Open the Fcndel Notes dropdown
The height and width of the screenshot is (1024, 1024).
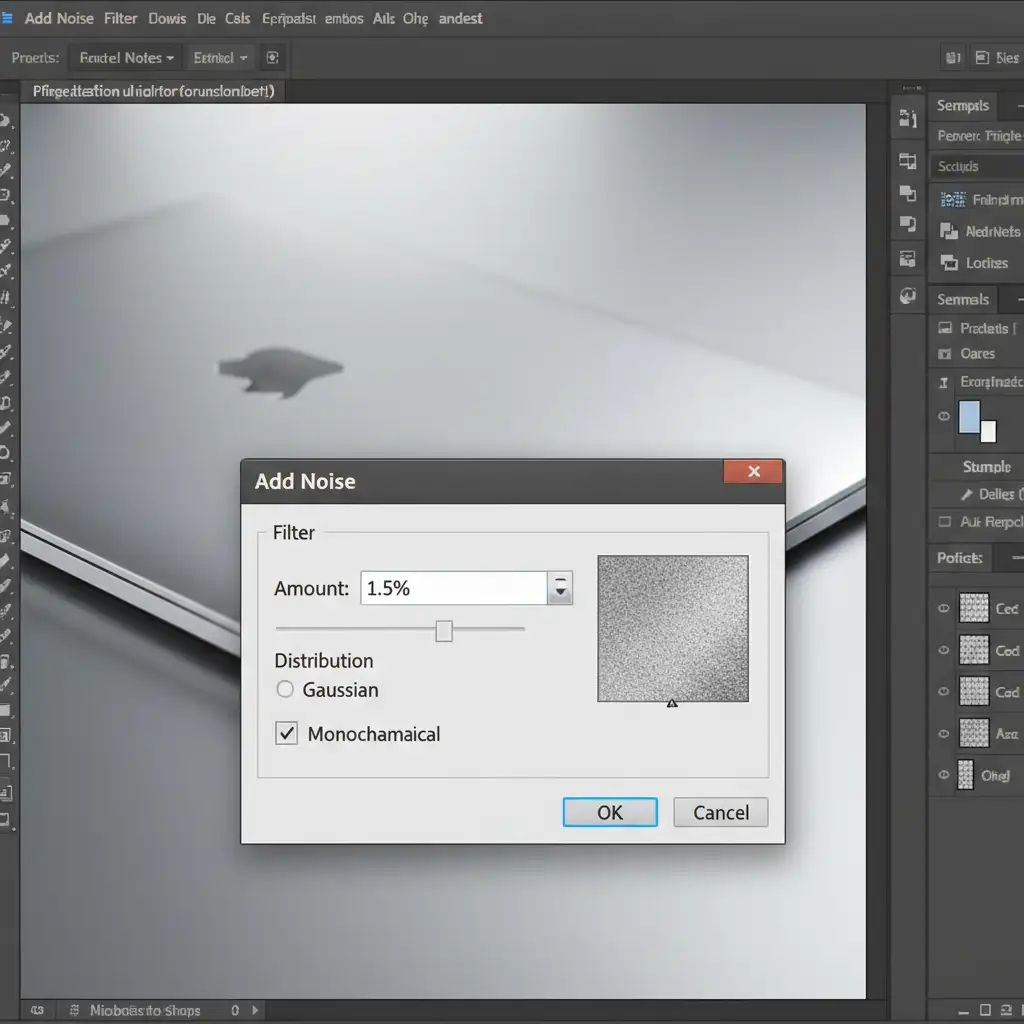tap(127, 58)
